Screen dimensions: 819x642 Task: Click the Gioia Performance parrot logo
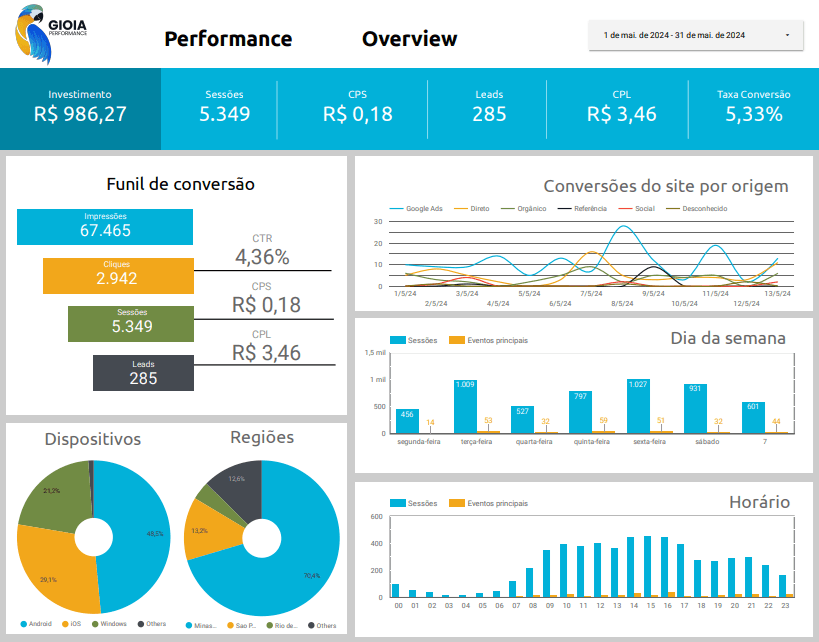(50, 36)
